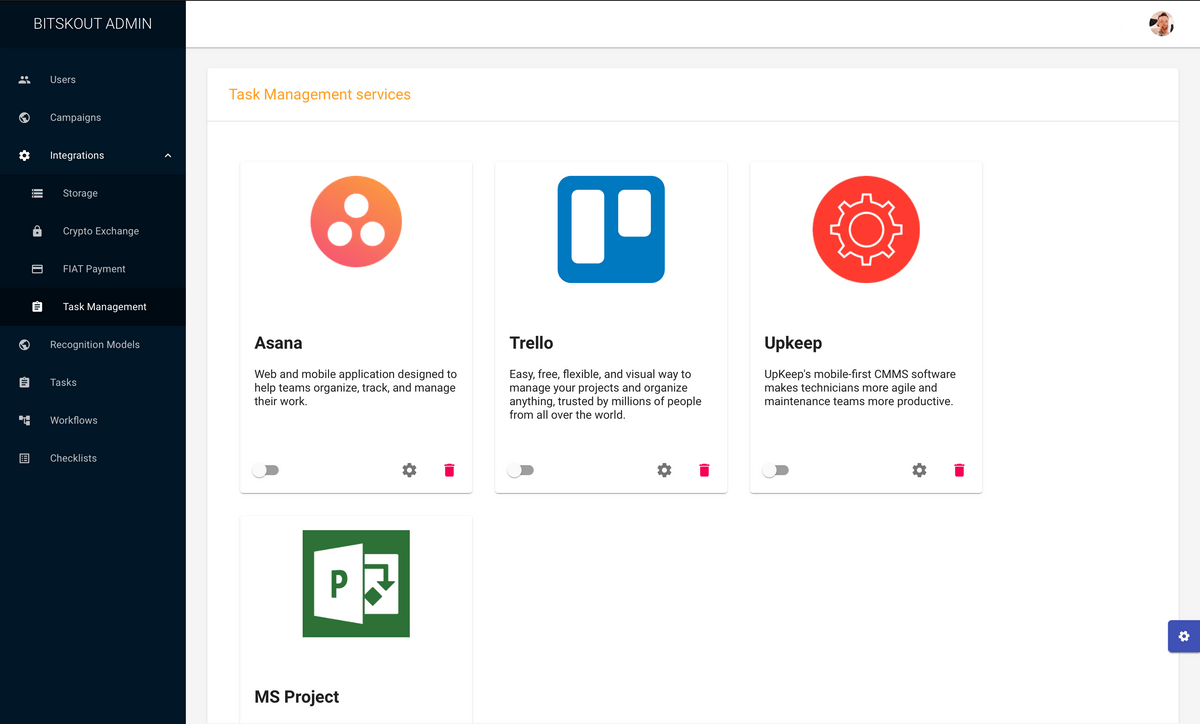Viewport: 1200px width, 724px height.
Task: Click the Upkeep gear logo image
Action: 866,229
